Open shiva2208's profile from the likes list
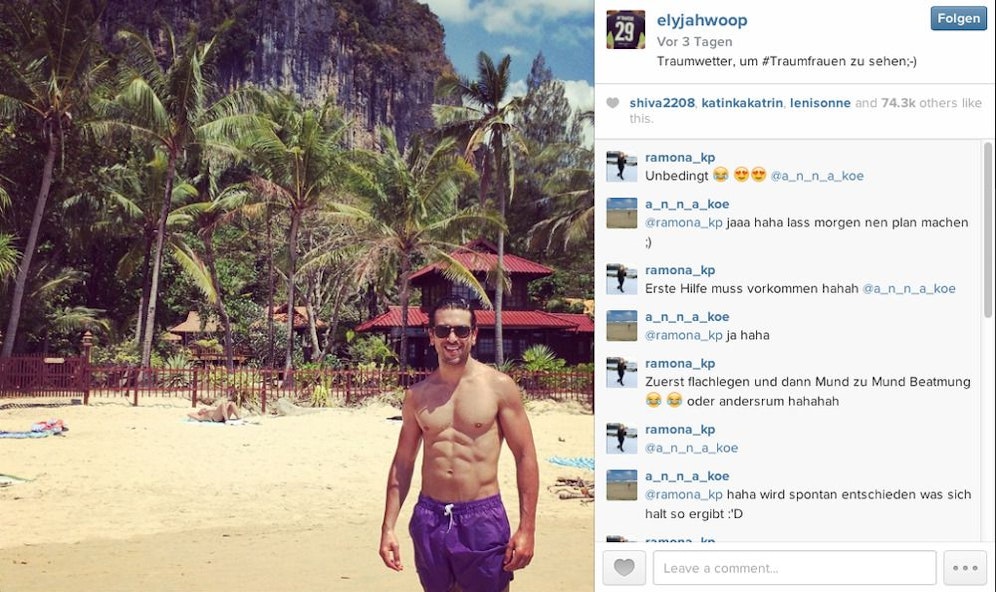 coord(662,103)
